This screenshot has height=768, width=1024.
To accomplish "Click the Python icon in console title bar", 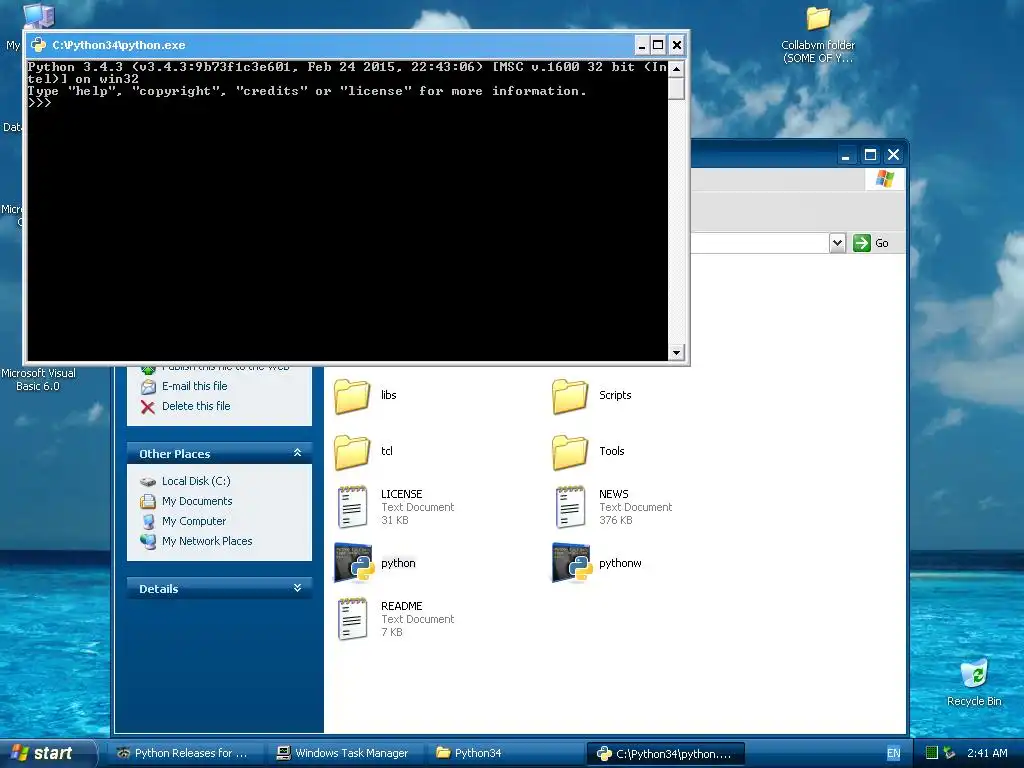I will [x=39, y=45].
